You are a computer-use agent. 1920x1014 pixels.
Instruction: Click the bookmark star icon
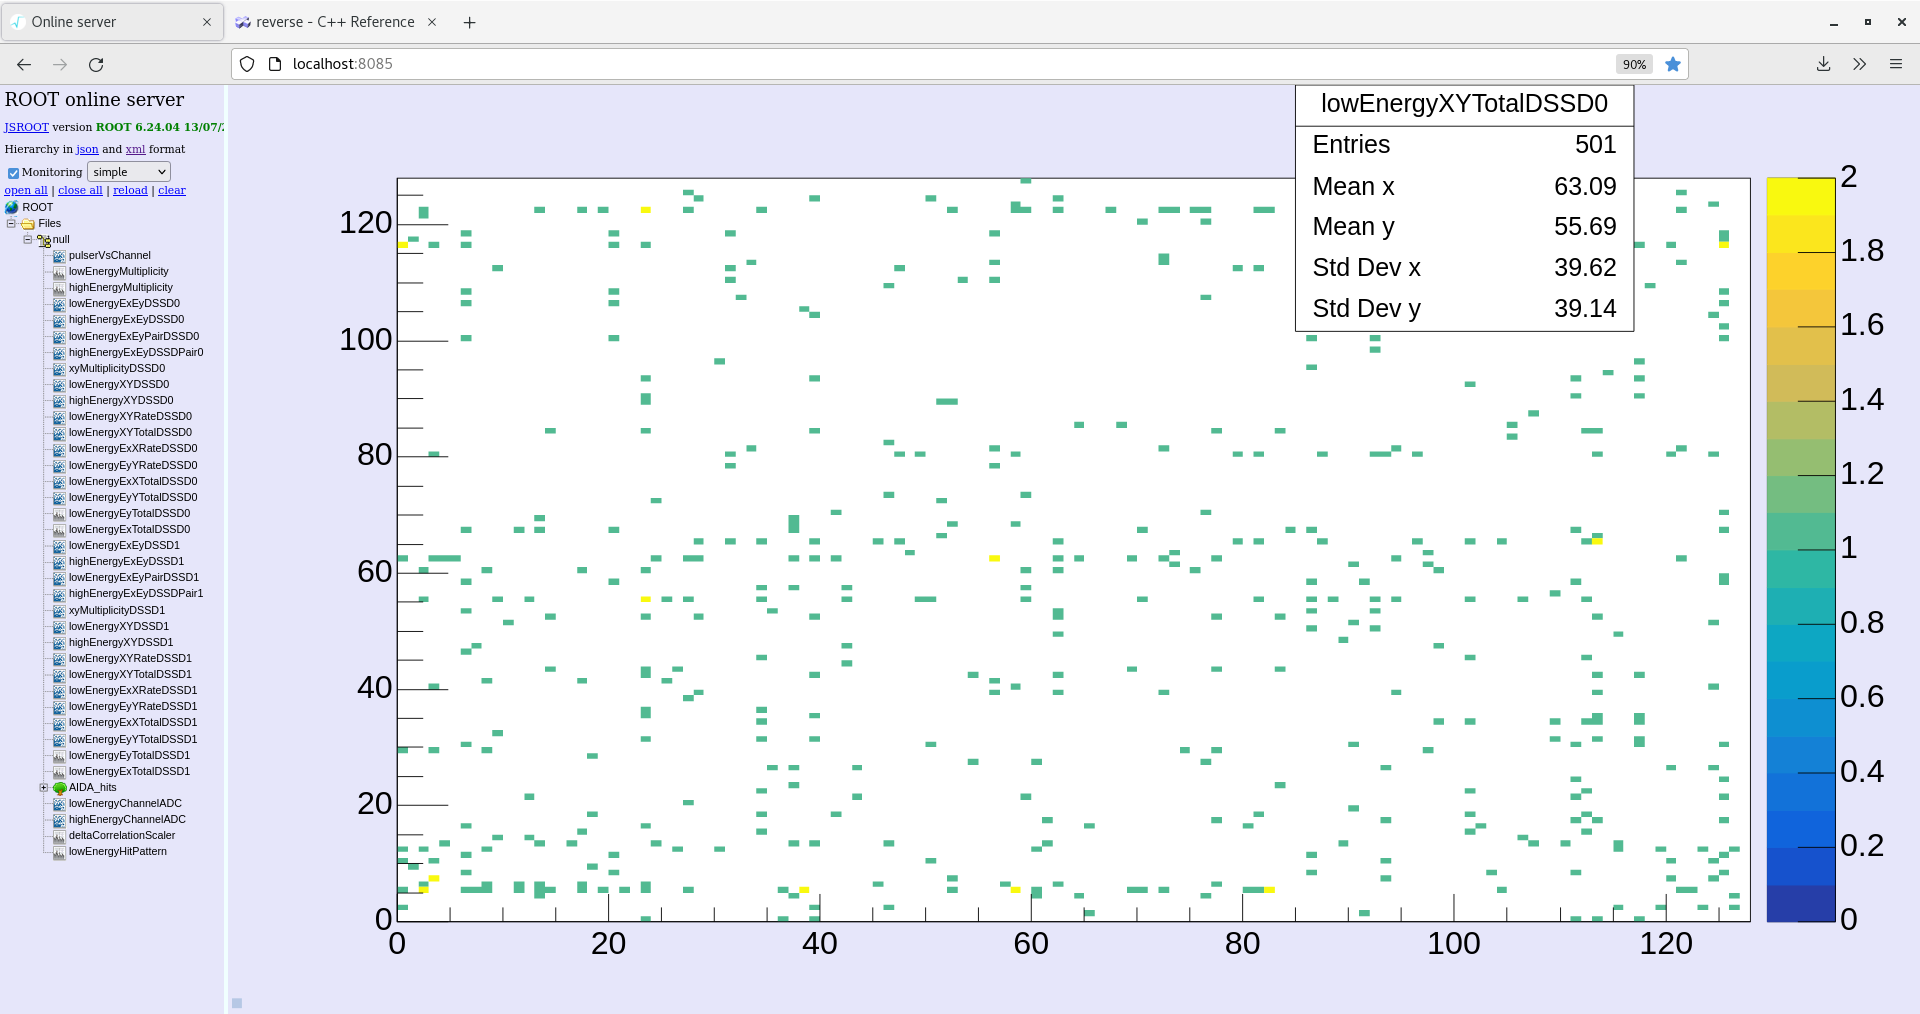click(1673, 64)
